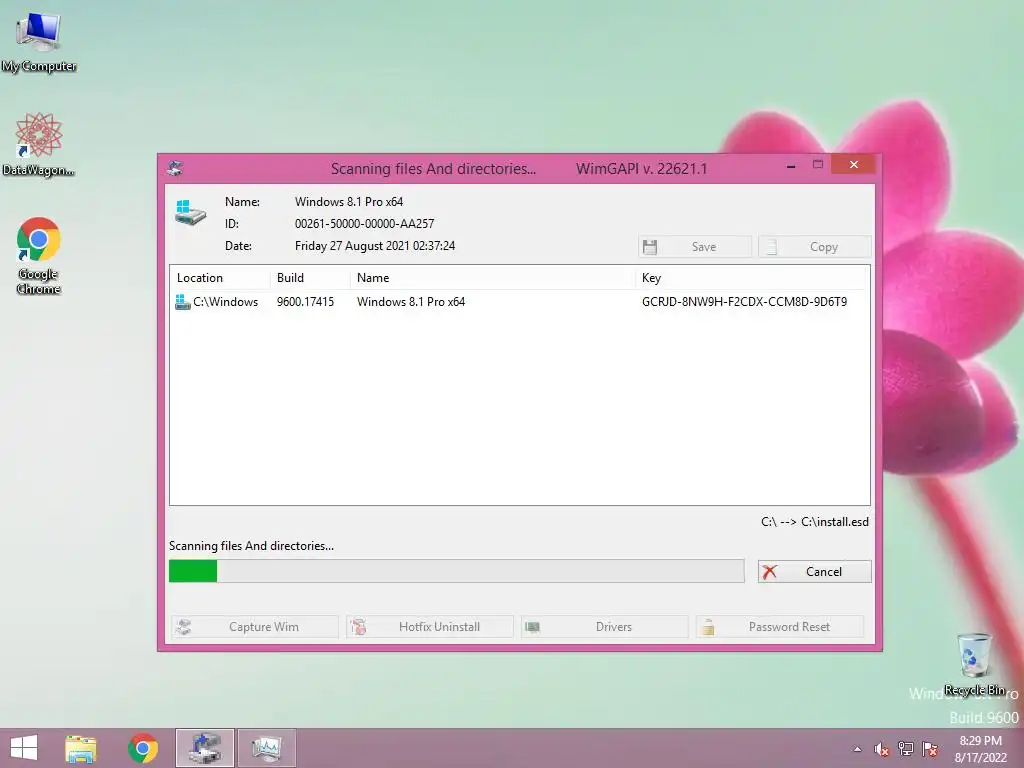
Task: Click the header name Windows 8.1 Pro x64
Action: [x=349, y=202]
